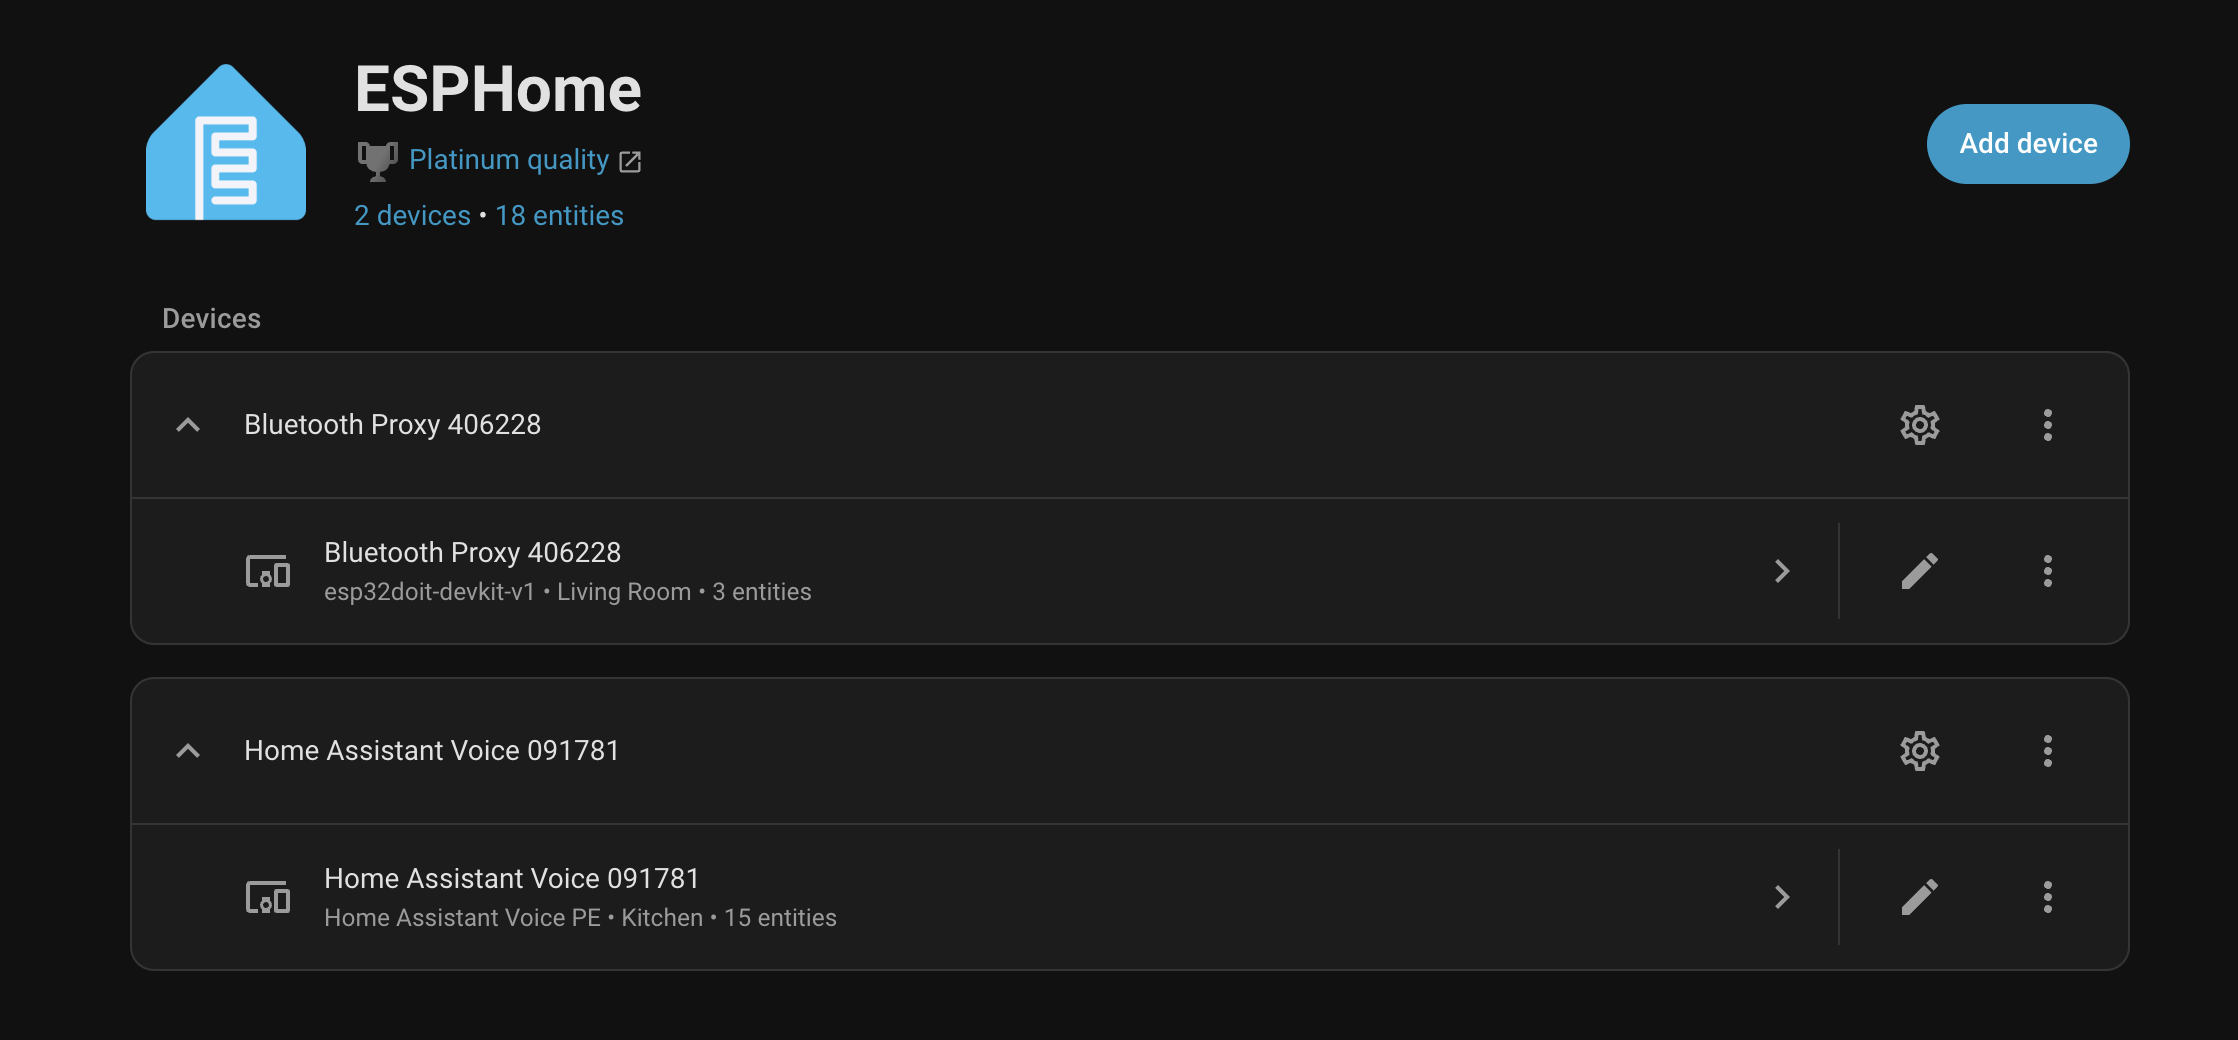Edit the Bluetooth Proxy 406228 entry with pencil icon
Screen dimensions: 2238x1040
[x=1919, y=571]
